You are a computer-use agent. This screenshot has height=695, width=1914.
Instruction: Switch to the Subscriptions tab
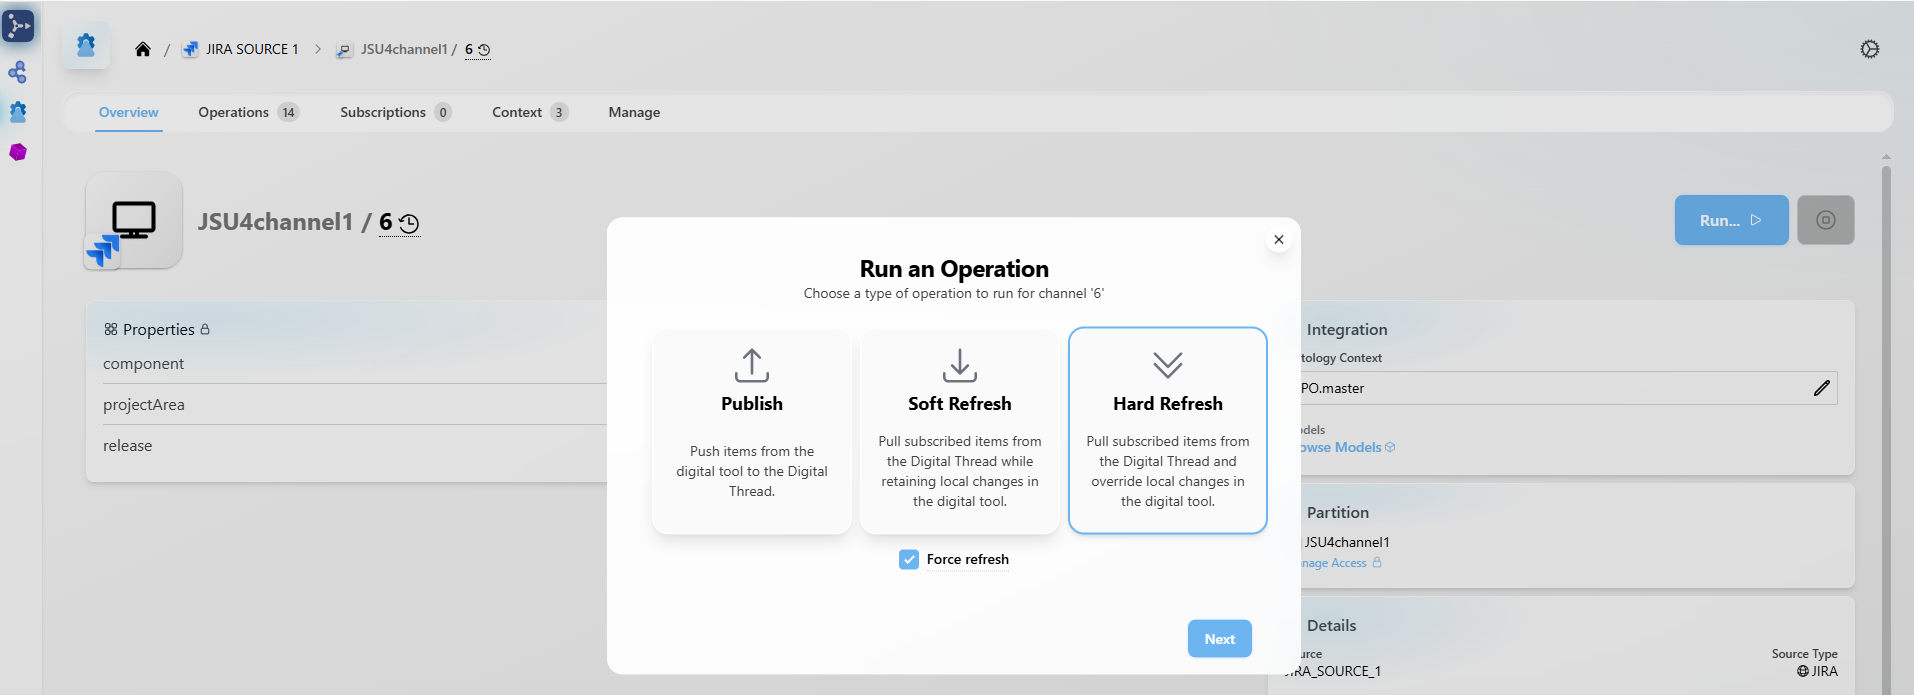[x=383, y=112]
